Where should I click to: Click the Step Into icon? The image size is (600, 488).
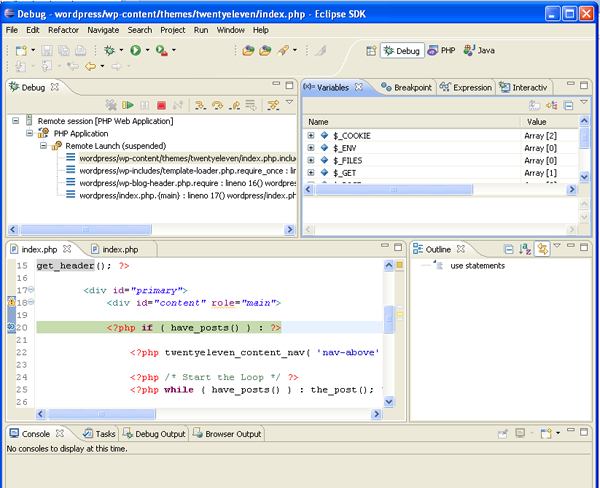(x=200, y=105)
